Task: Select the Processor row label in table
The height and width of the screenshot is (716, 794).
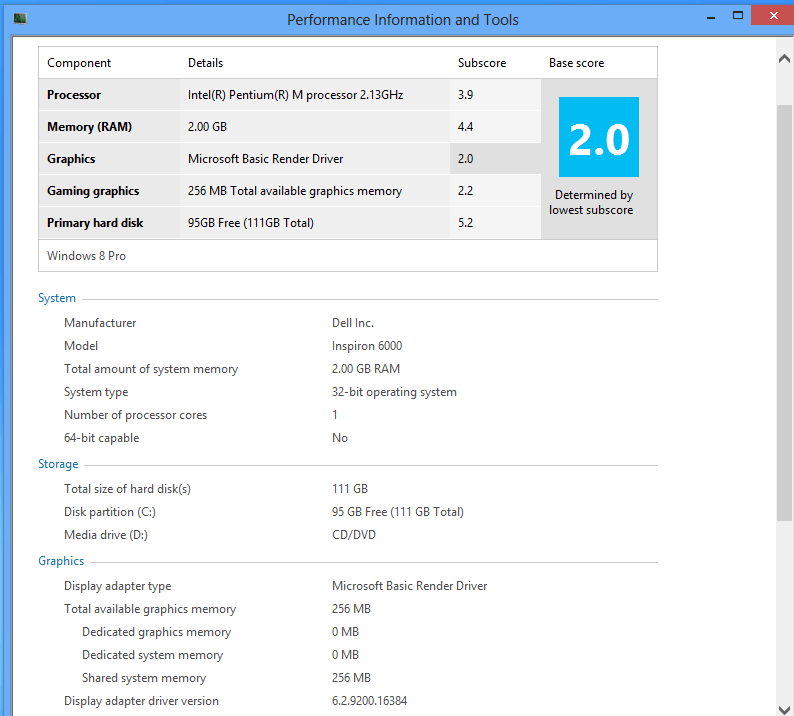Action: tap(74, 95)
